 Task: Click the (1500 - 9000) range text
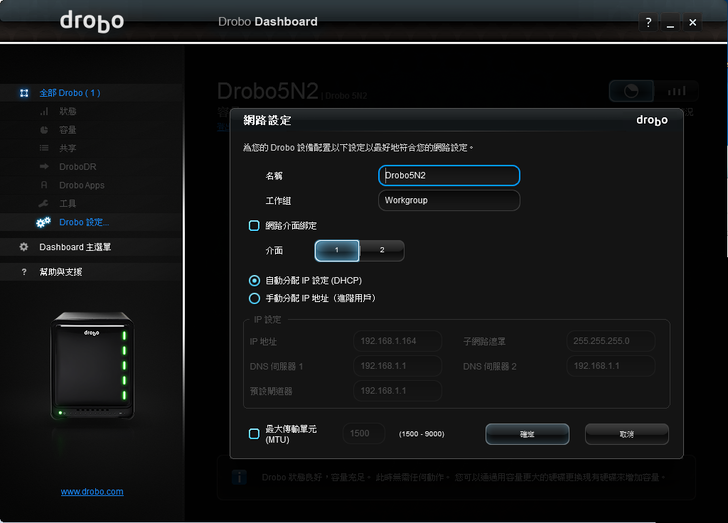(422, 434)
